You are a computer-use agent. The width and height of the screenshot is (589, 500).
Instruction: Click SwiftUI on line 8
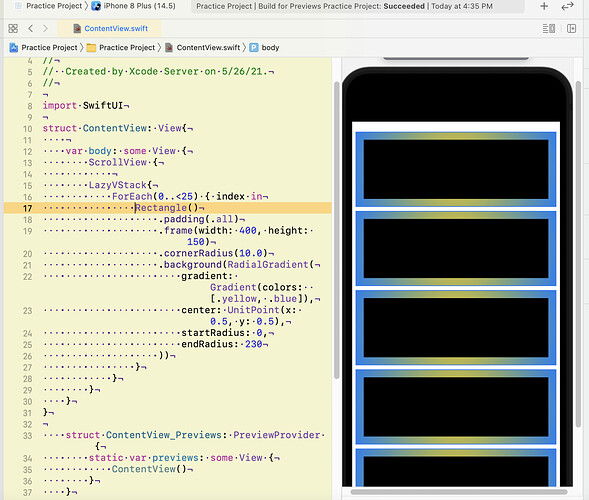point(103,106)
